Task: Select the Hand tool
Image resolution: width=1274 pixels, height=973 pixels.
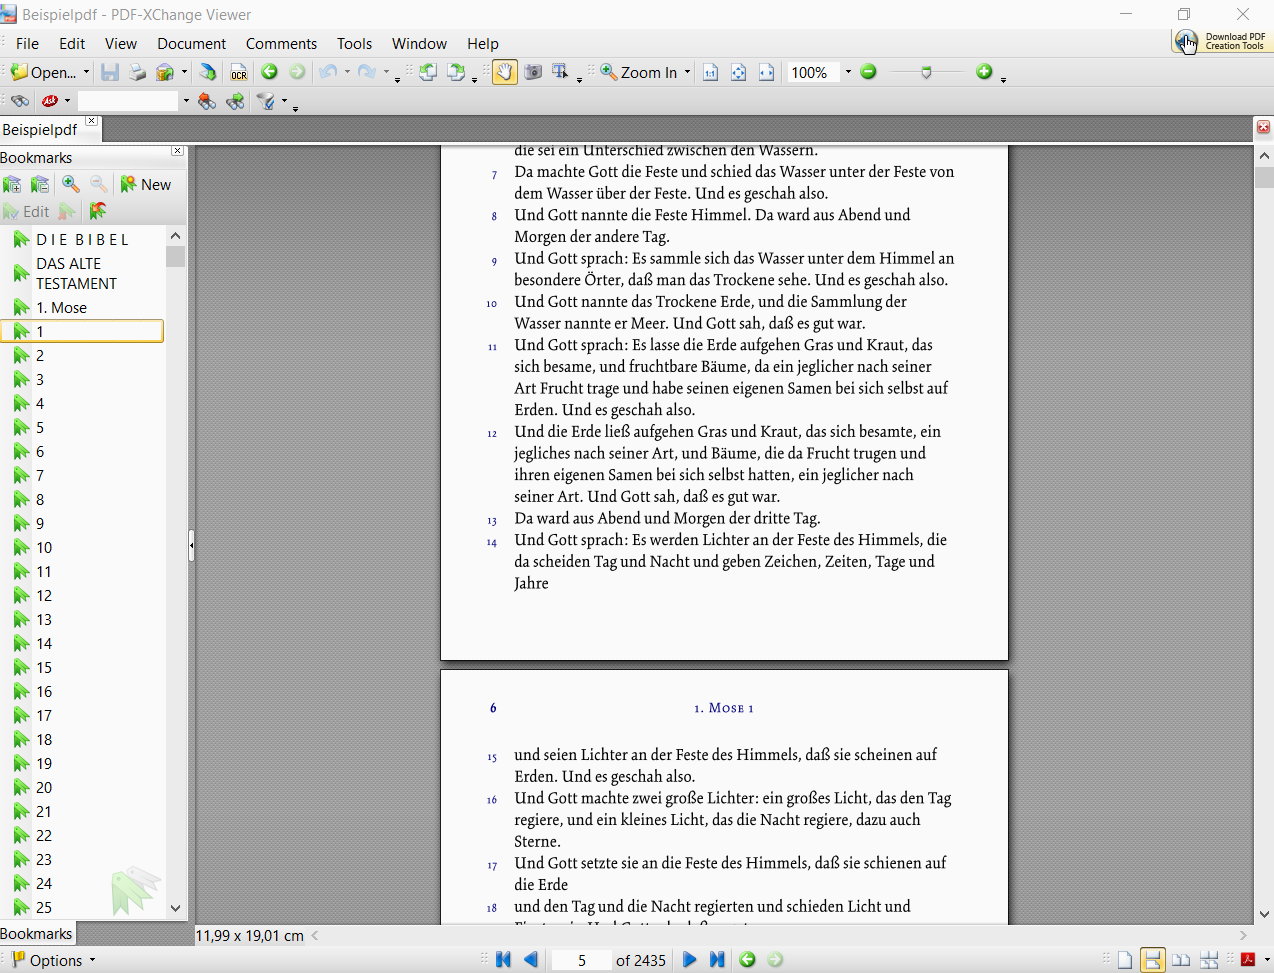Action: click(505, 72)
